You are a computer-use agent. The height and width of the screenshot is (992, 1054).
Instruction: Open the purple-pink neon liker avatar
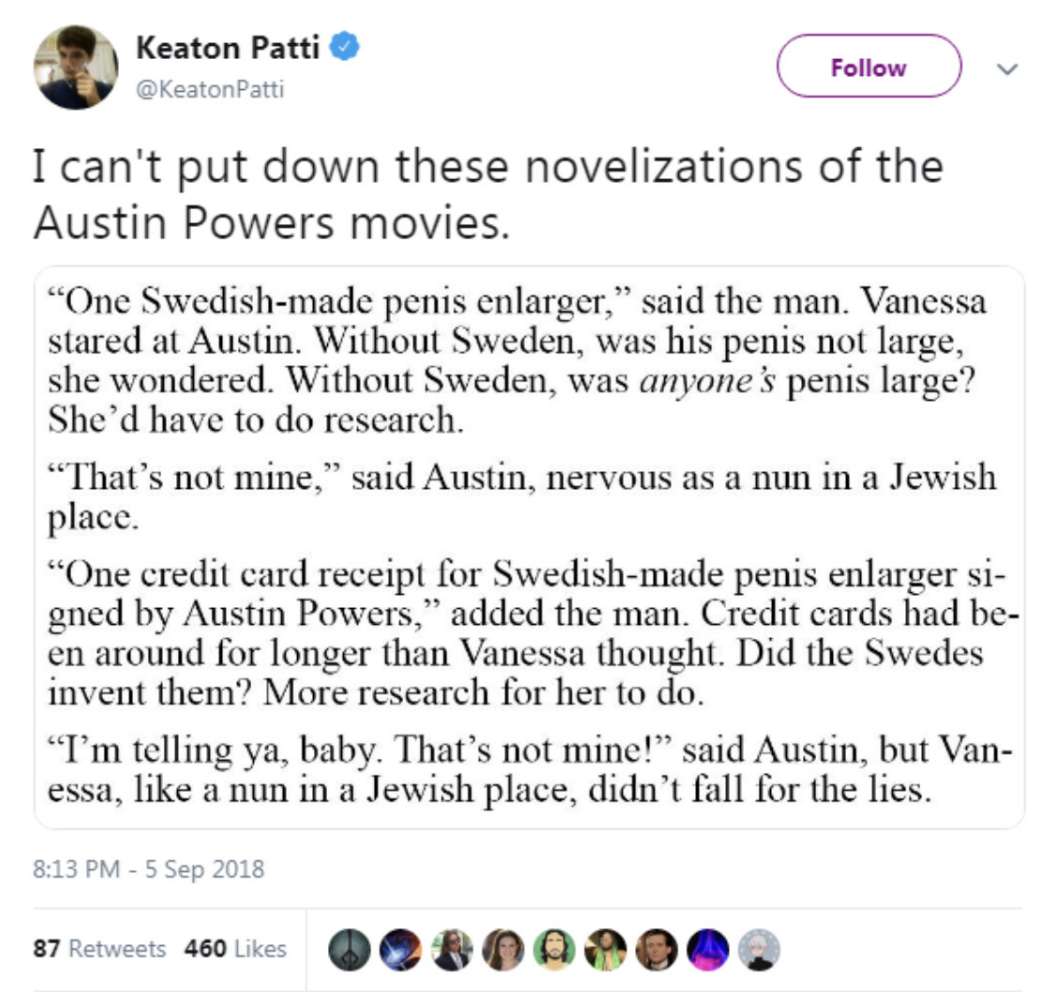coord(707,947)
